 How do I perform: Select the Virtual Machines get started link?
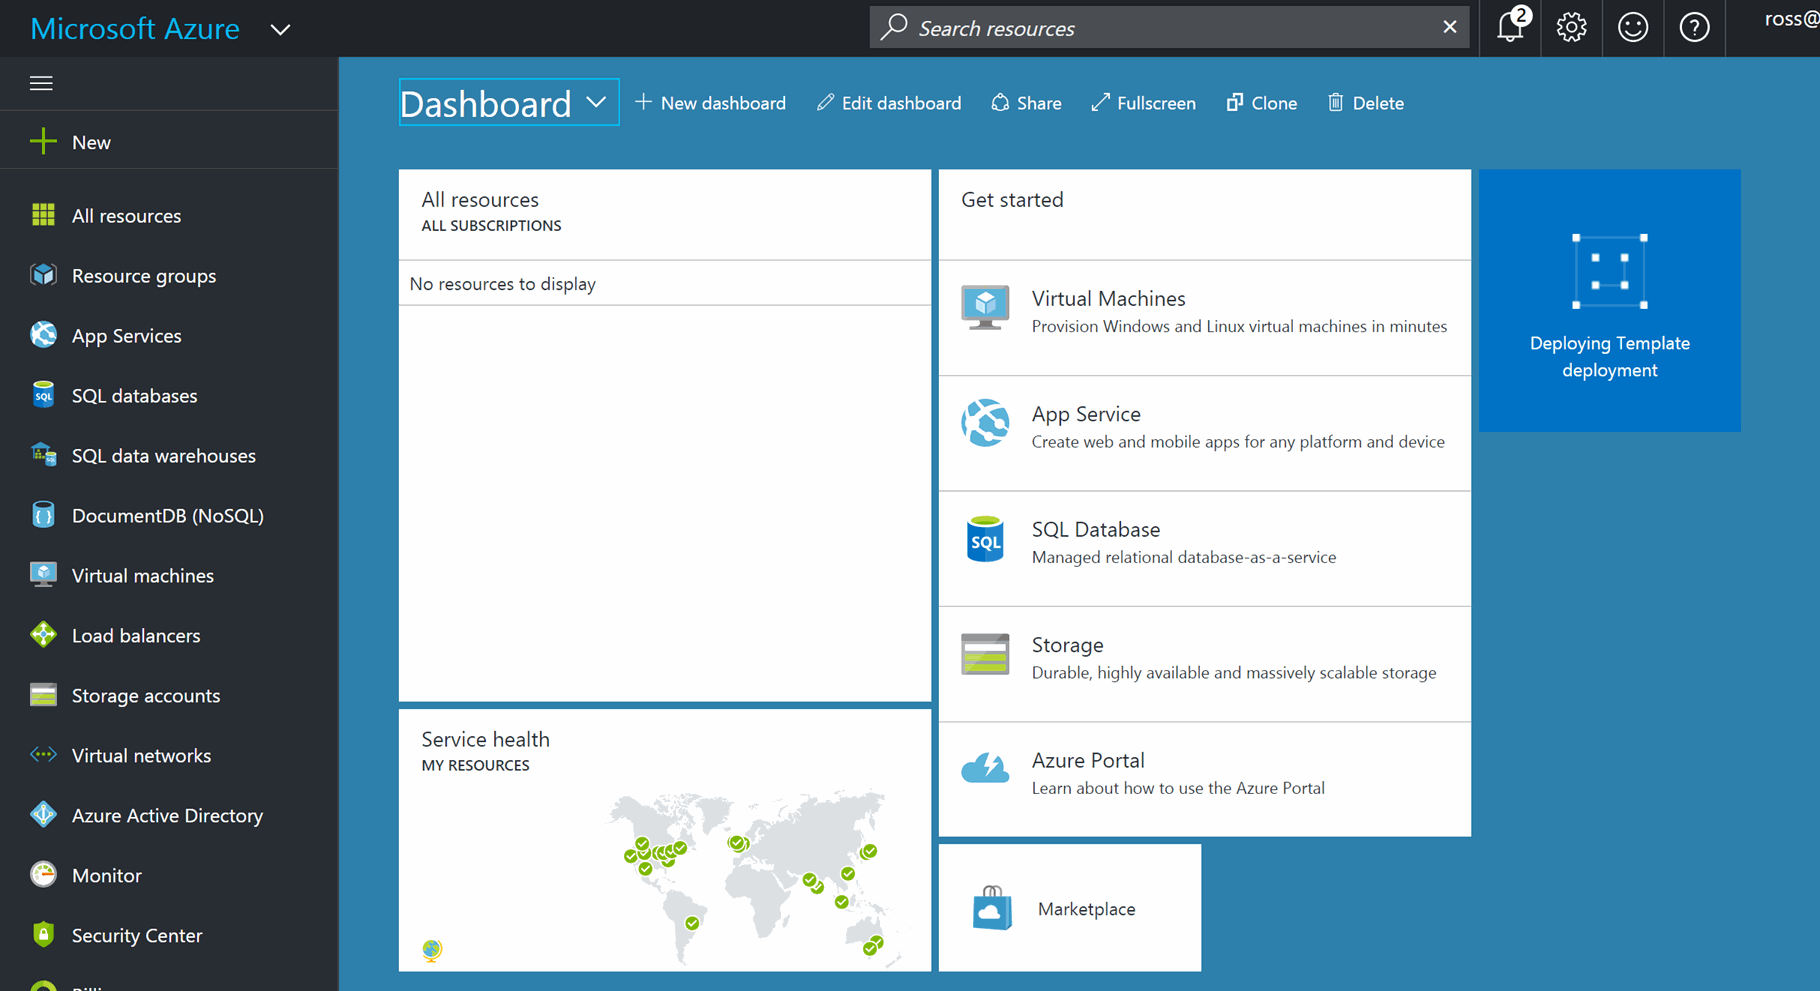1204,317
